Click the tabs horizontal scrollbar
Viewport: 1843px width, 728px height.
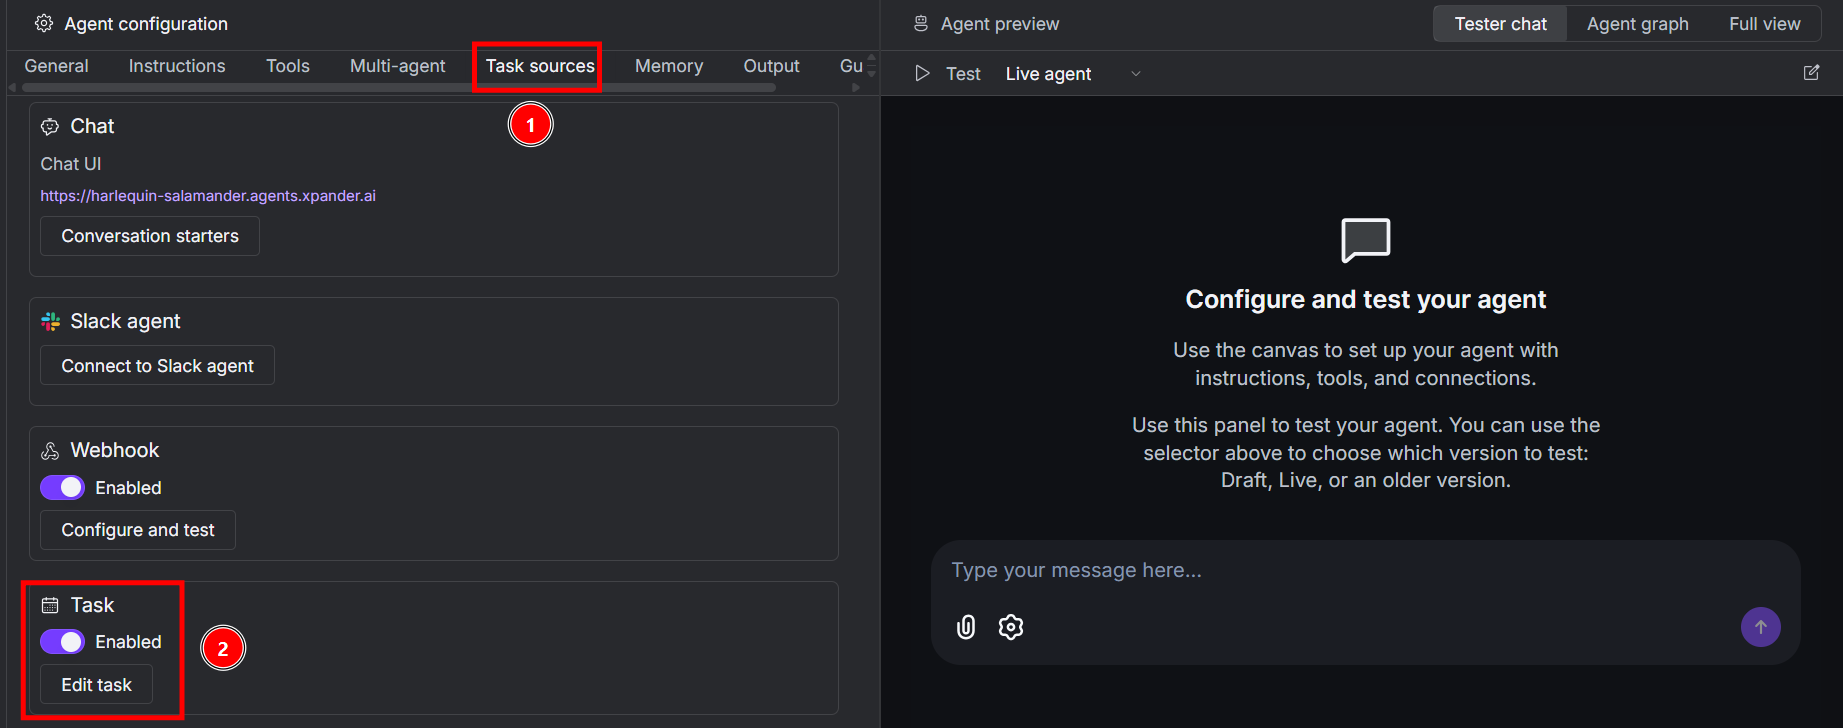click(400, 88)
